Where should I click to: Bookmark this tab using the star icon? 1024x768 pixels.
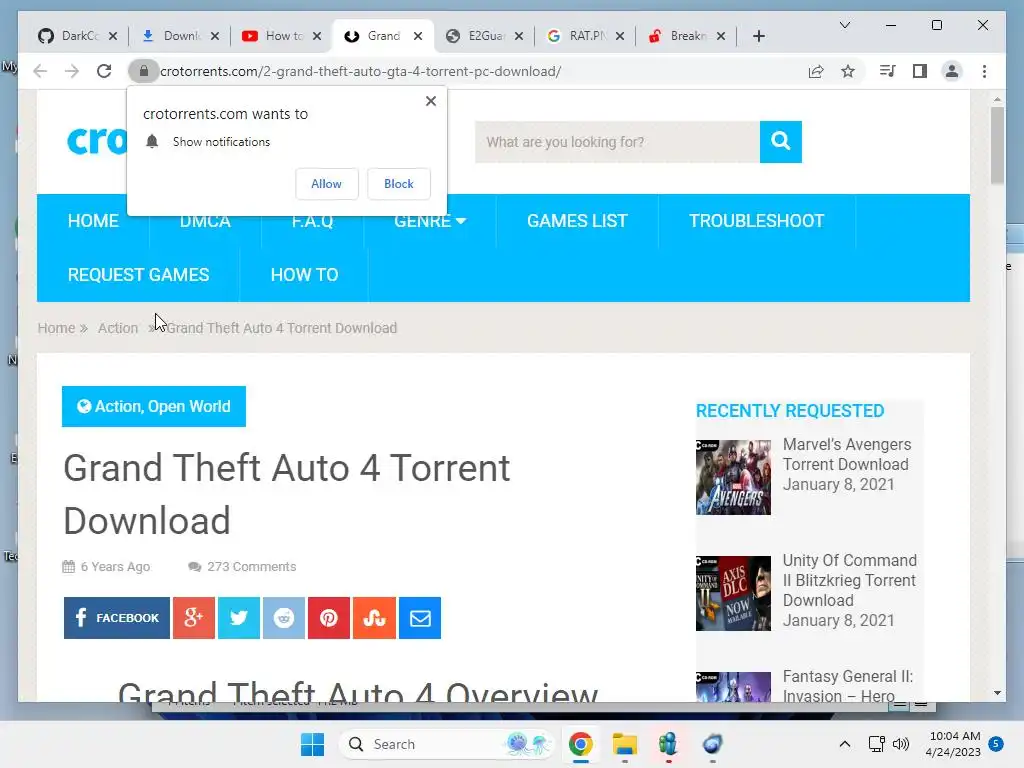848,71
